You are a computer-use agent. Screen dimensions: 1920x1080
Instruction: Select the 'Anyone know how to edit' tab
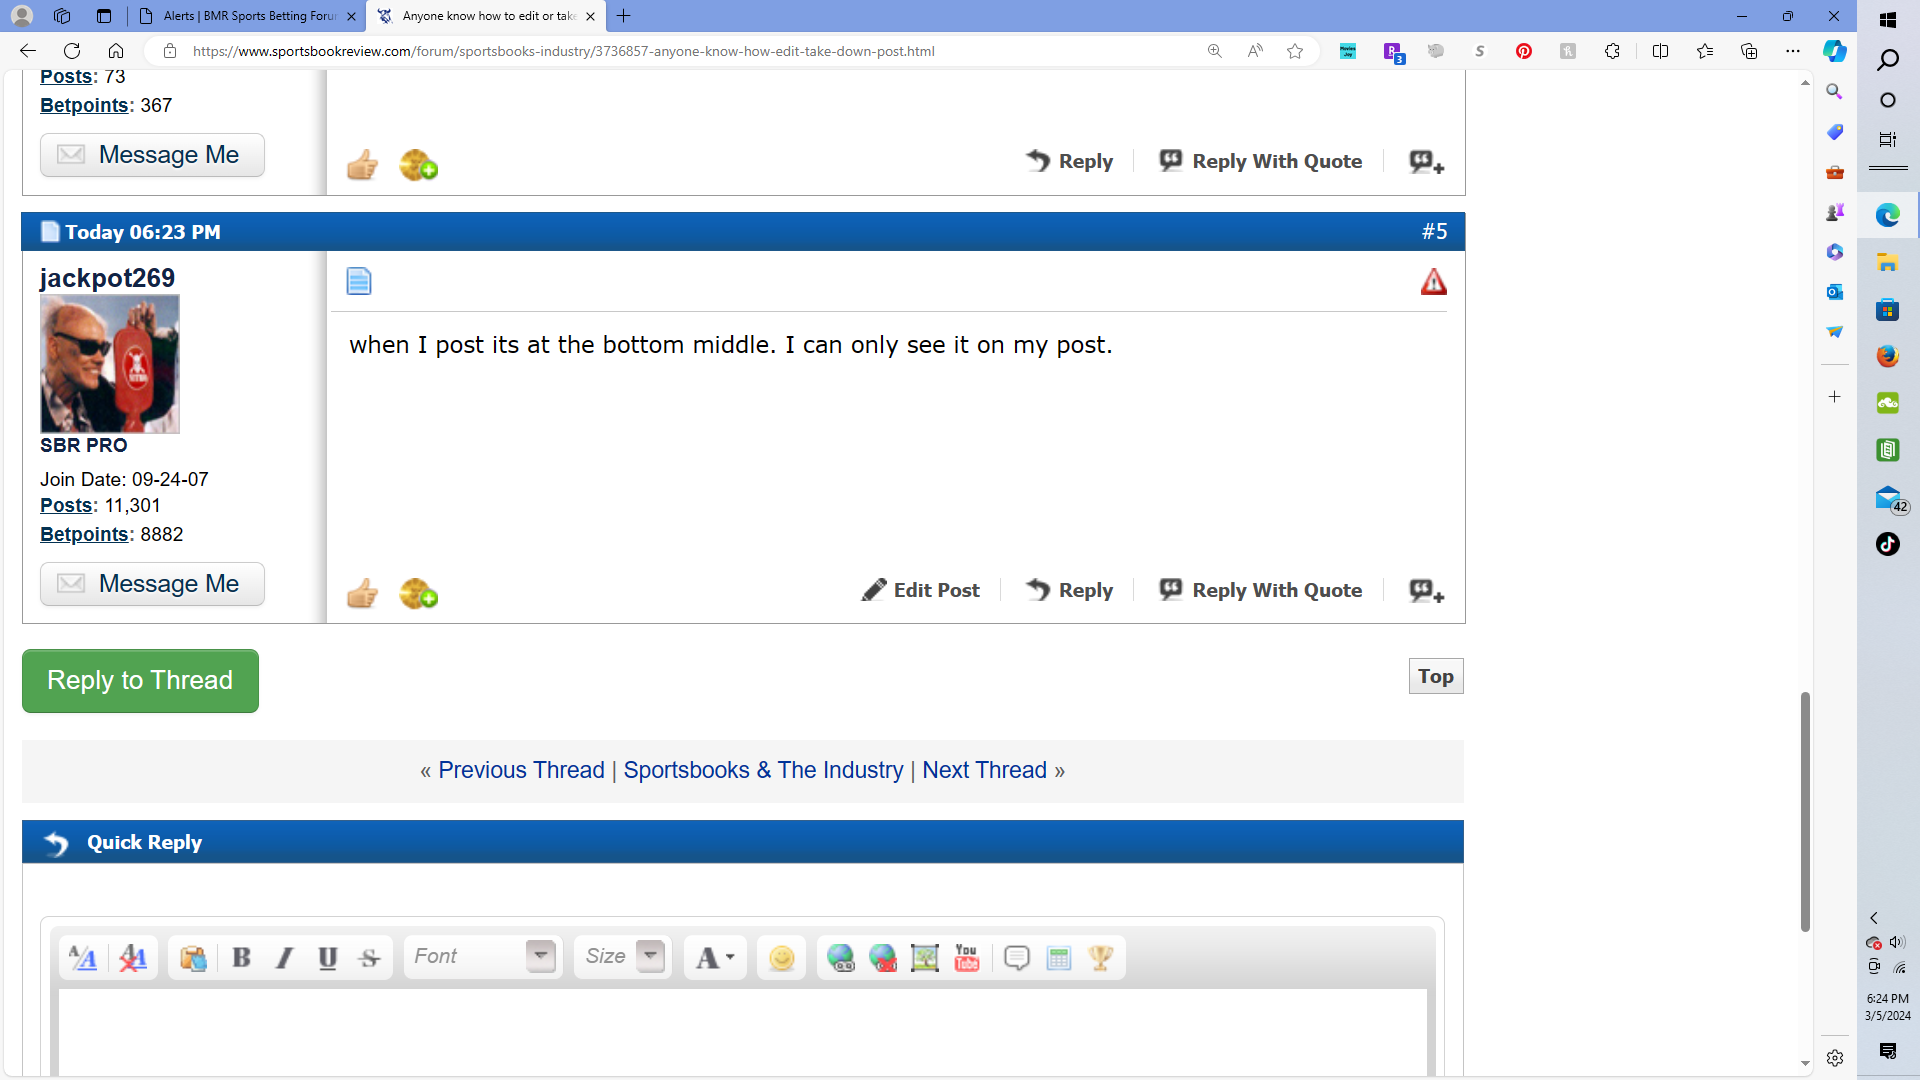[487, 16]
